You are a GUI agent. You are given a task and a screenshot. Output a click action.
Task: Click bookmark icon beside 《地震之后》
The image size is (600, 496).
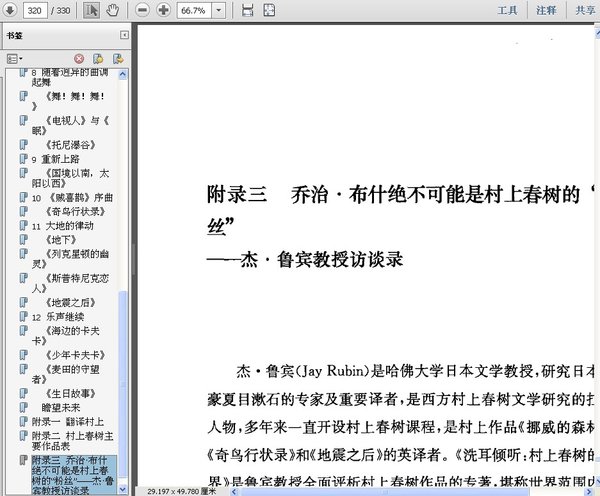tap(24, 302)
